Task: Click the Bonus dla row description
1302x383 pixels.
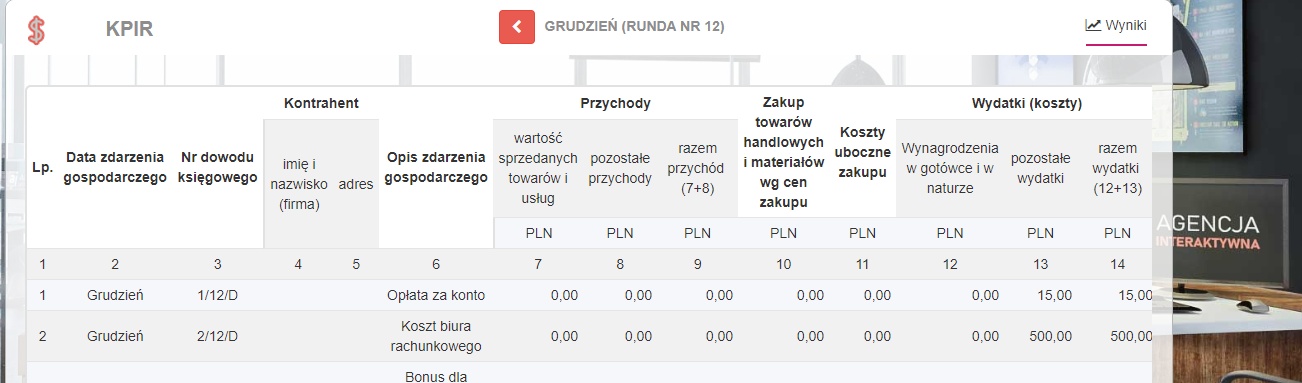Action: [436, 377]
